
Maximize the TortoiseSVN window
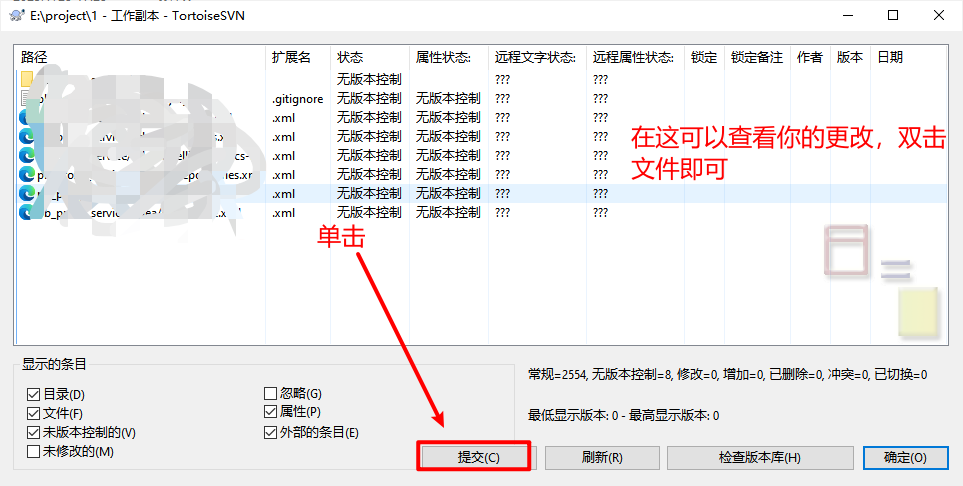893,15
